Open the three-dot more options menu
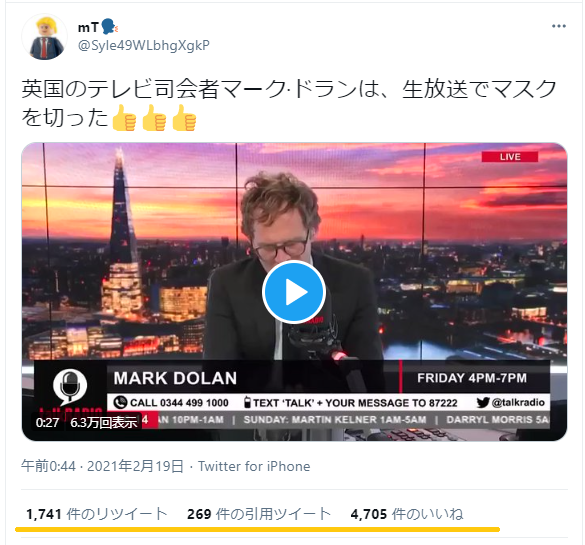 coord(559,26)
